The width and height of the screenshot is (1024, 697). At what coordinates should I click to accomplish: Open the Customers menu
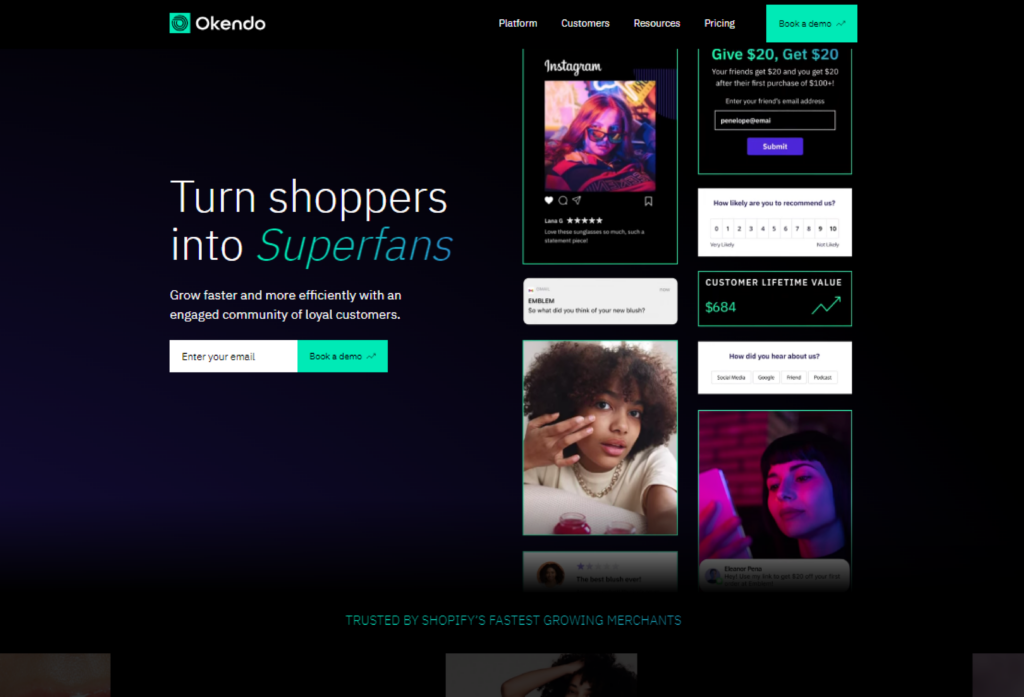585,24
